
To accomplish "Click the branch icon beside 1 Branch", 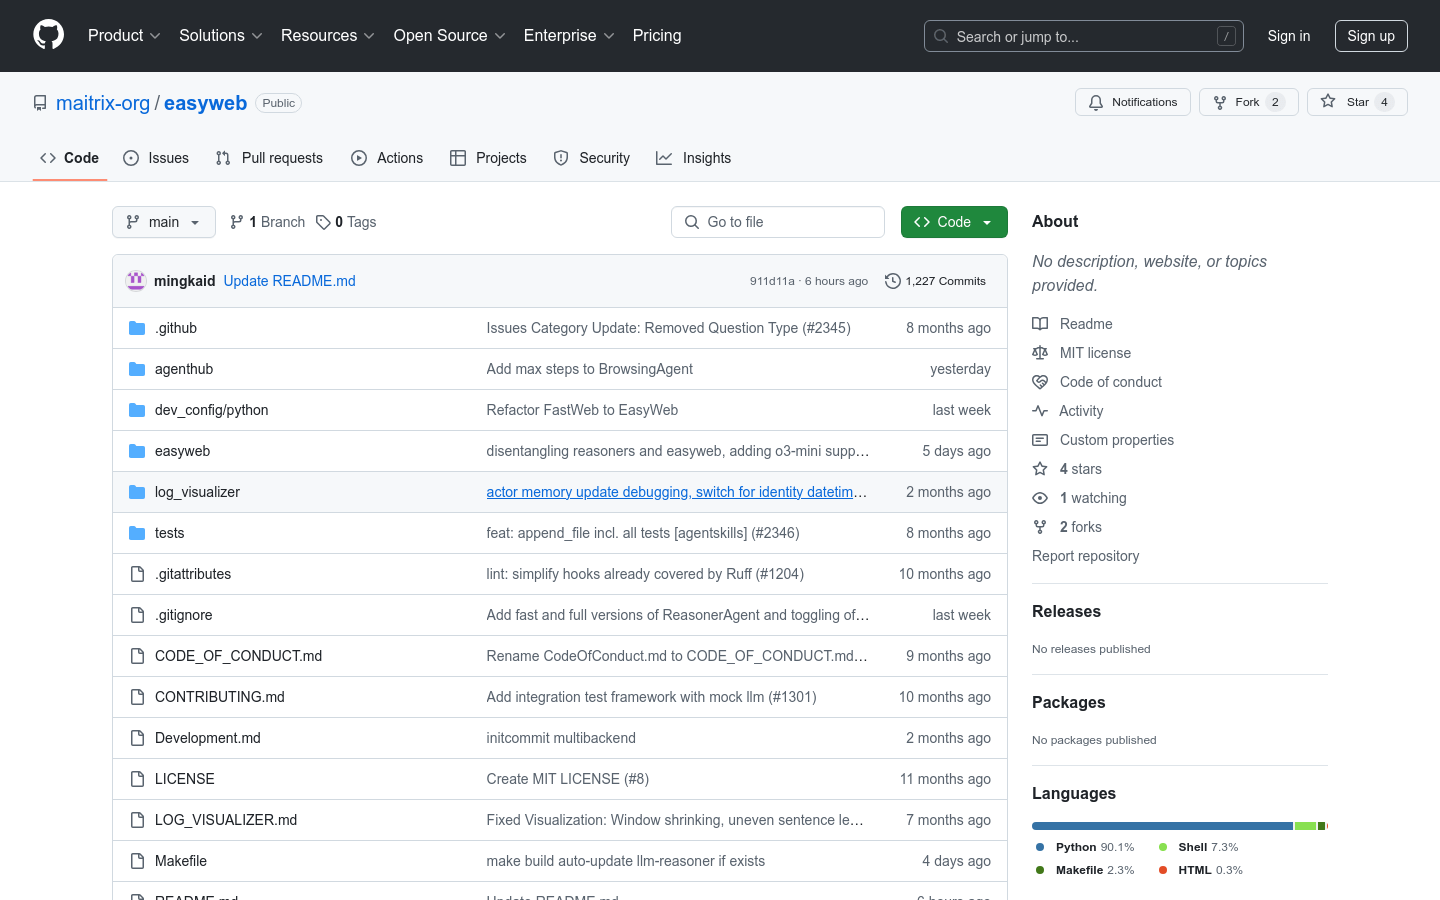I will point(237,222).
